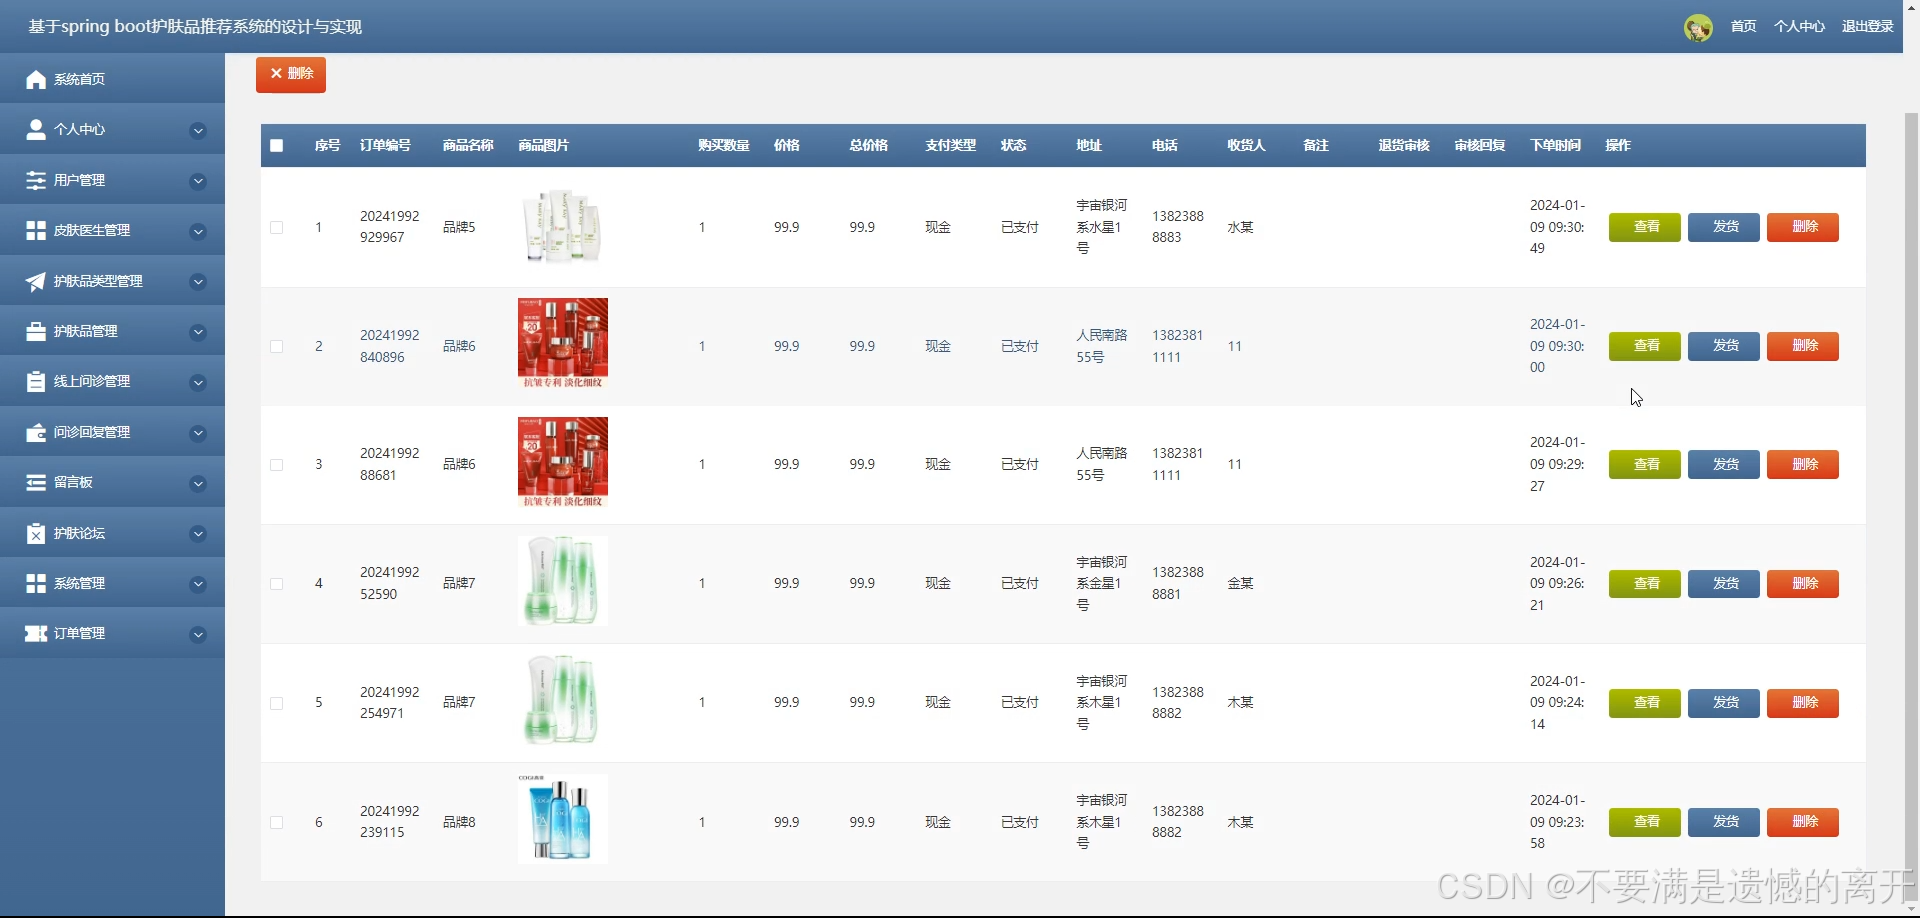Click 查看 for order 20241992254971
The image size is (1920, 918).
[1644, 702]
